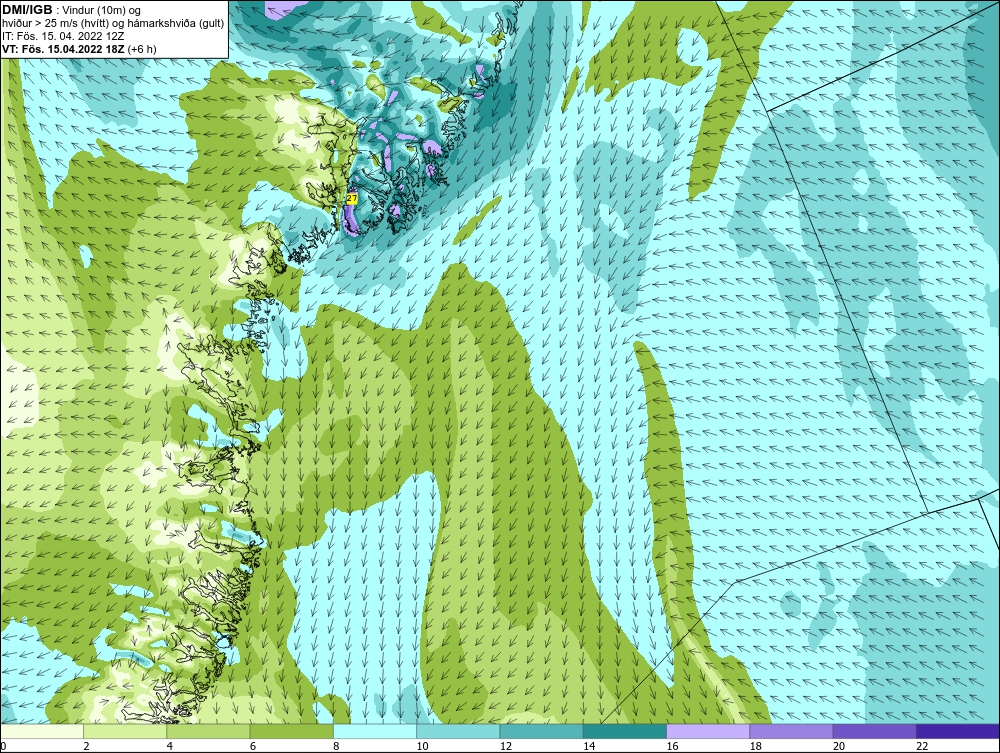Click the 'IT: Fös. 15. 04. 2022 12Z' line
This screenshot has width=1000, height=753.
pyautogui.click(x=63, y=36)
